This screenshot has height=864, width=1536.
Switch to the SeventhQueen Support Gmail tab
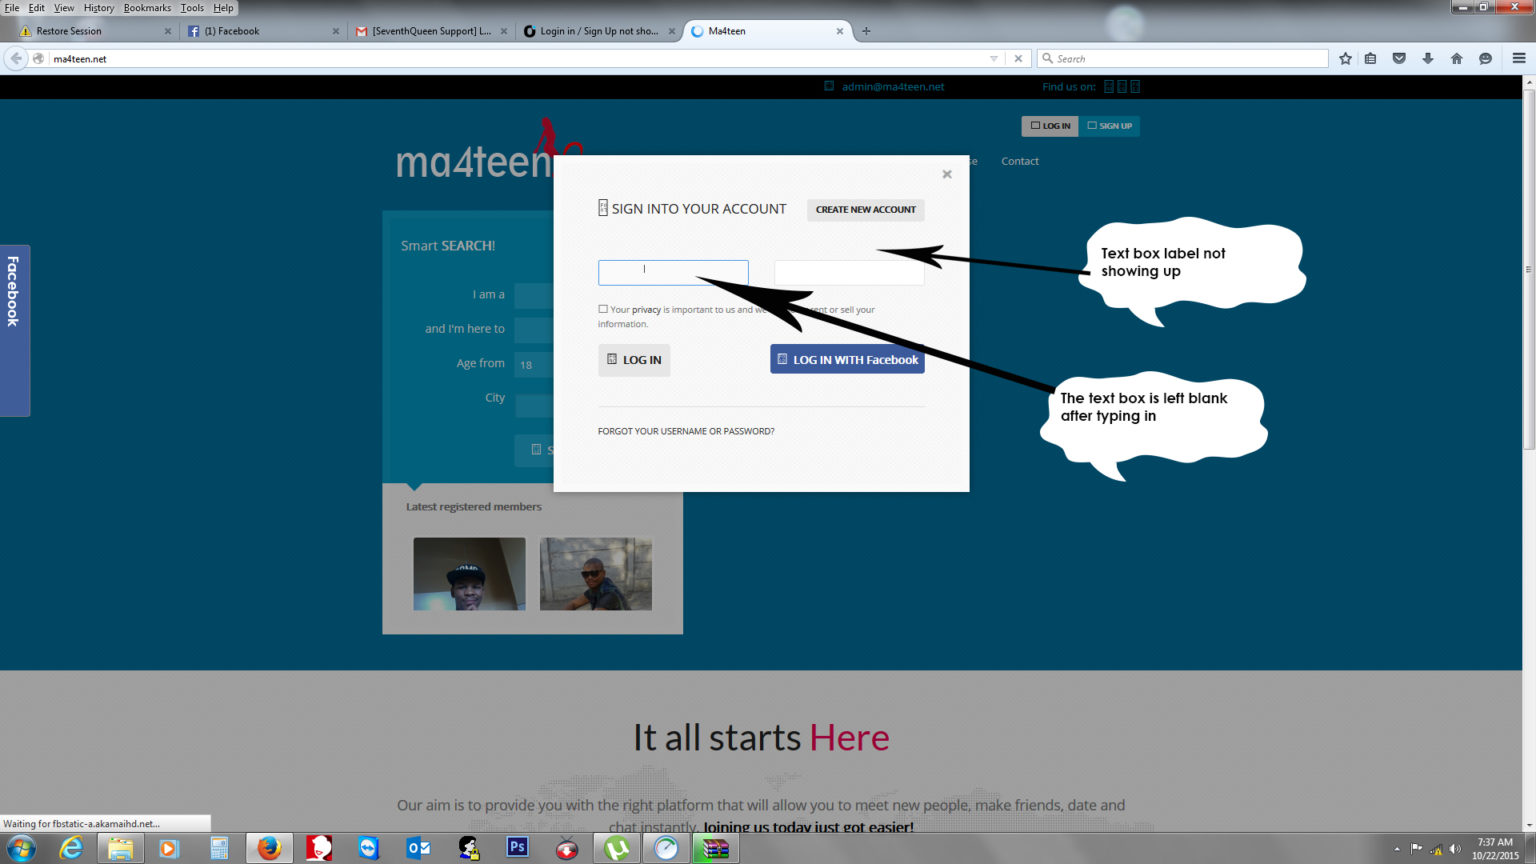pos(432,31)
